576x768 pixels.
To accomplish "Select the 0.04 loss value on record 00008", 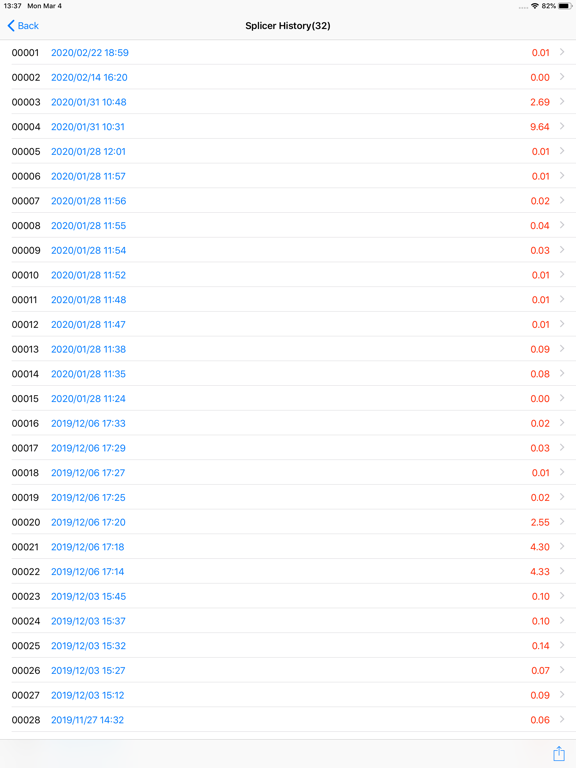I will [540, 226].
